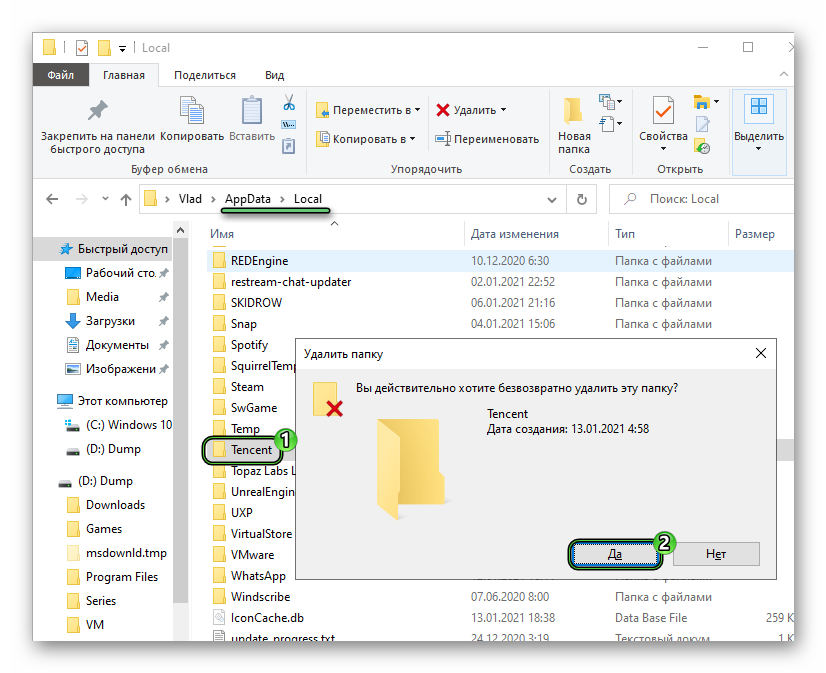Switch to the 'Вид' ribbon tab
The image size is (826, 673).
(x=274, y=75)
